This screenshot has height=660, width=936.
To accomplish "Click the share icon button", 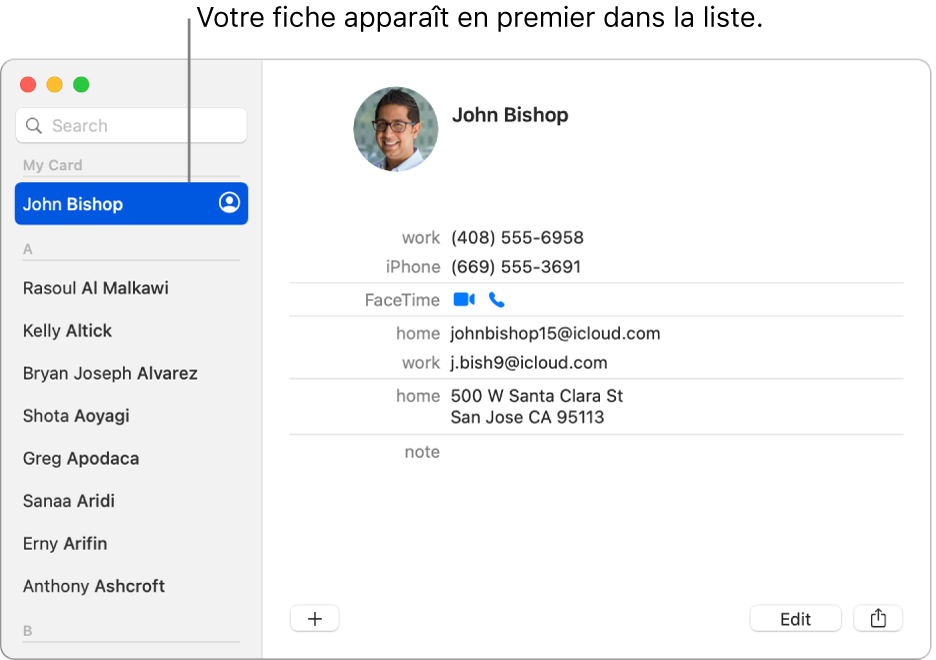I will [878, 618].
